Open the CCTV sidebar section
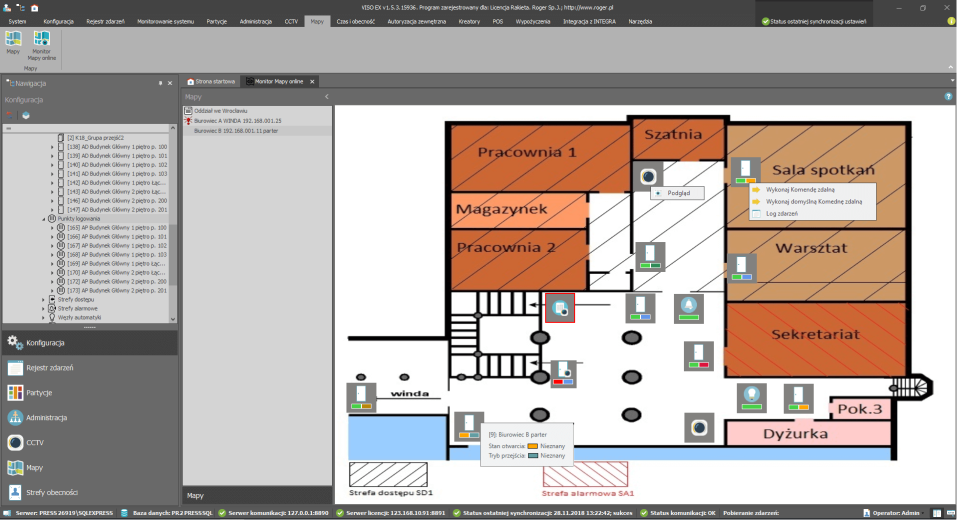The width and height of the screenshot is (963, 520). pyautogui.click(x=34, y=442)
